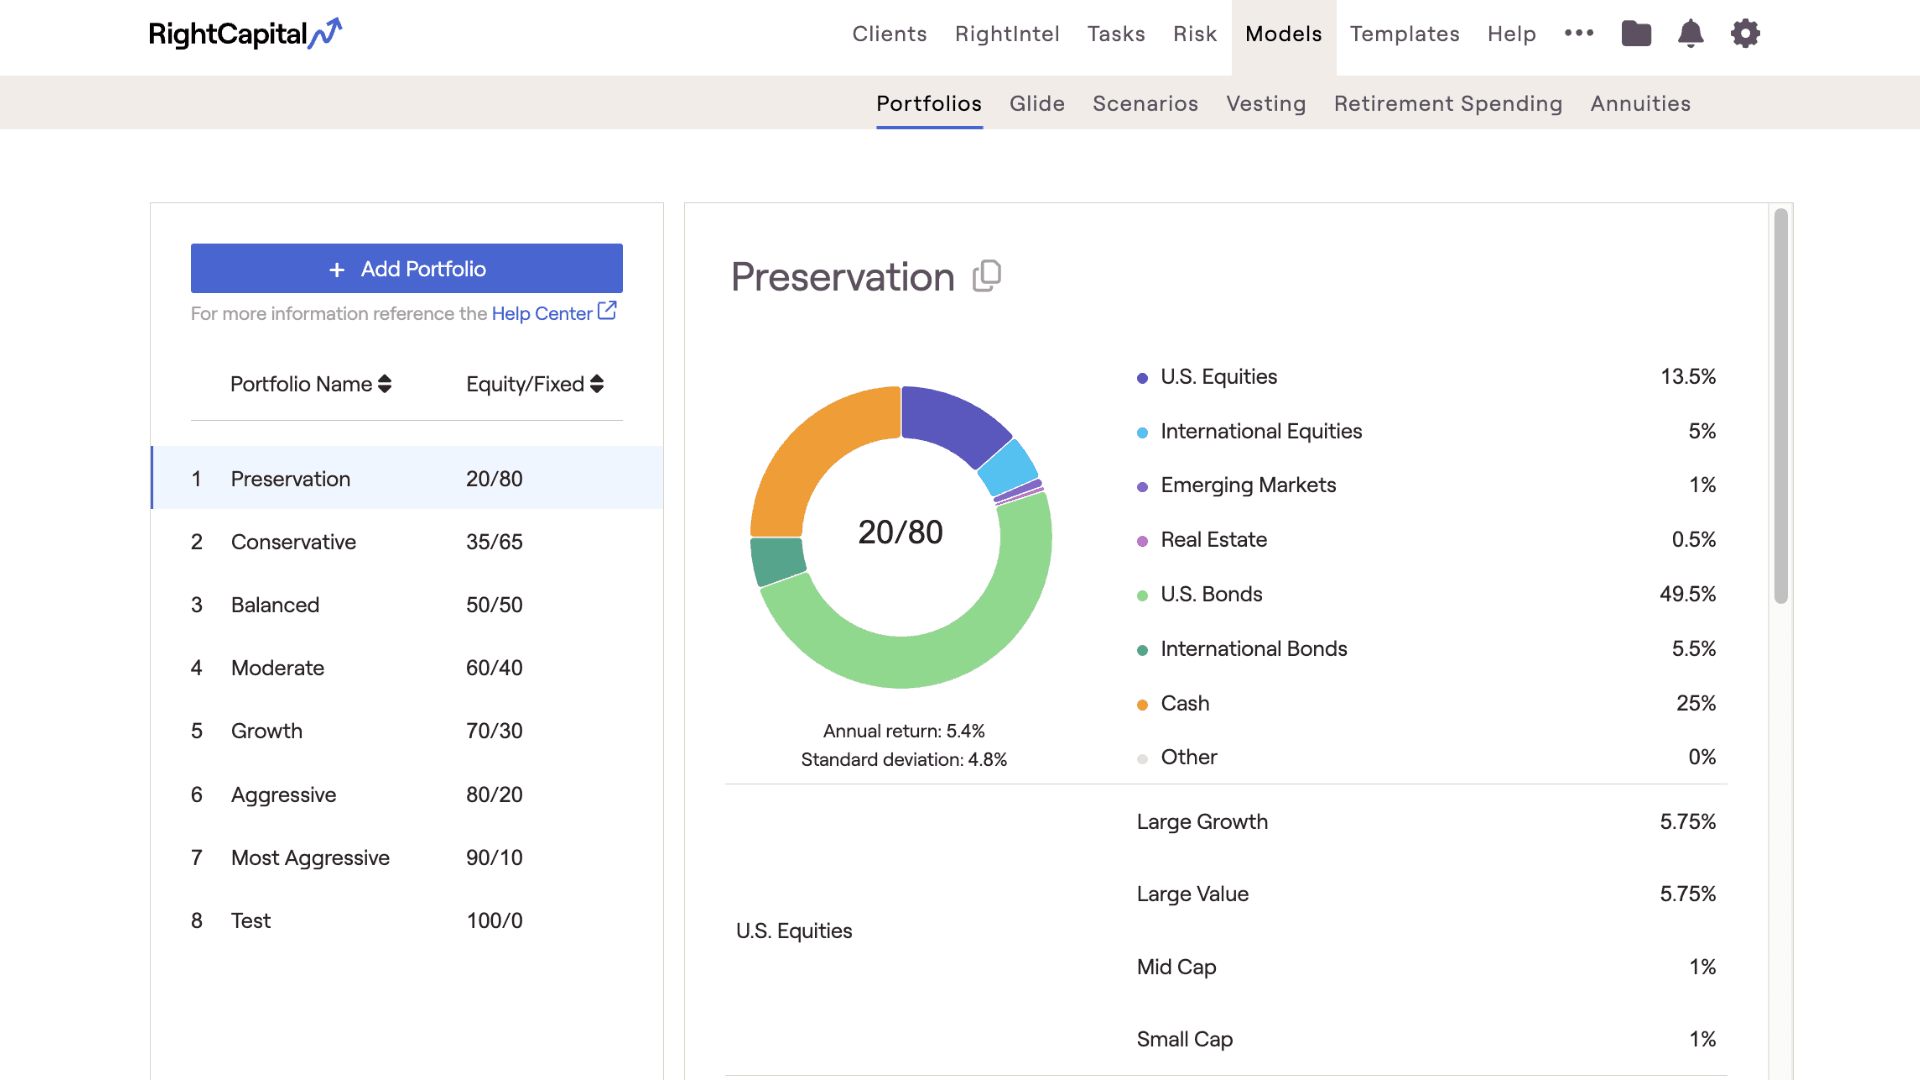The height and width of the screenshot is (1080, 1920).
Task: Switch to Retirement Spending tab
Action: point(1448,103)
